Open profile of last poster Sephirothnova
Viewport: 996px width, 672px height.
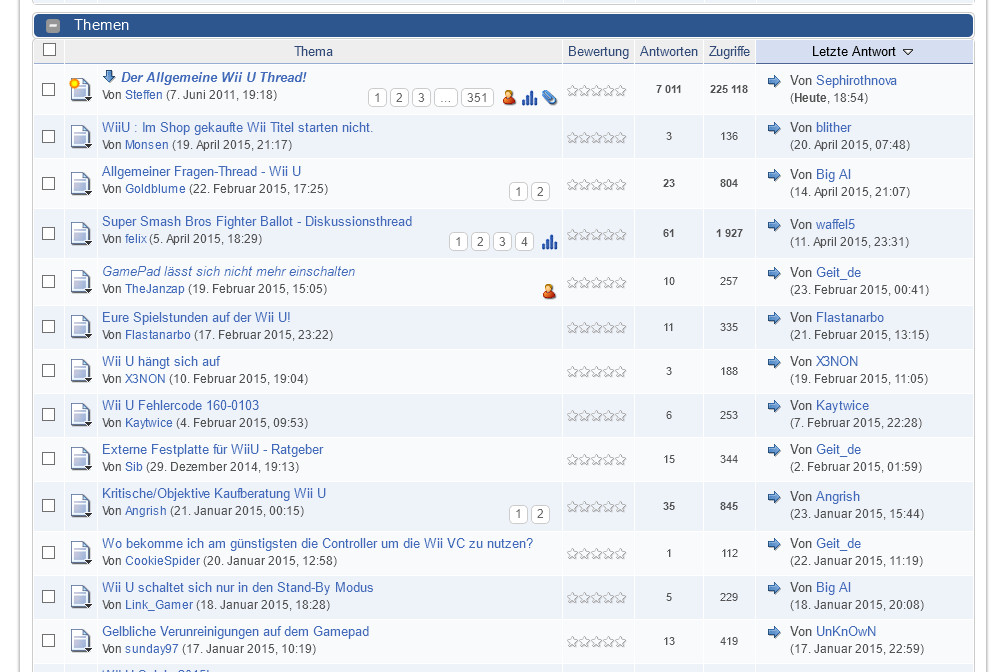point(856,81)
